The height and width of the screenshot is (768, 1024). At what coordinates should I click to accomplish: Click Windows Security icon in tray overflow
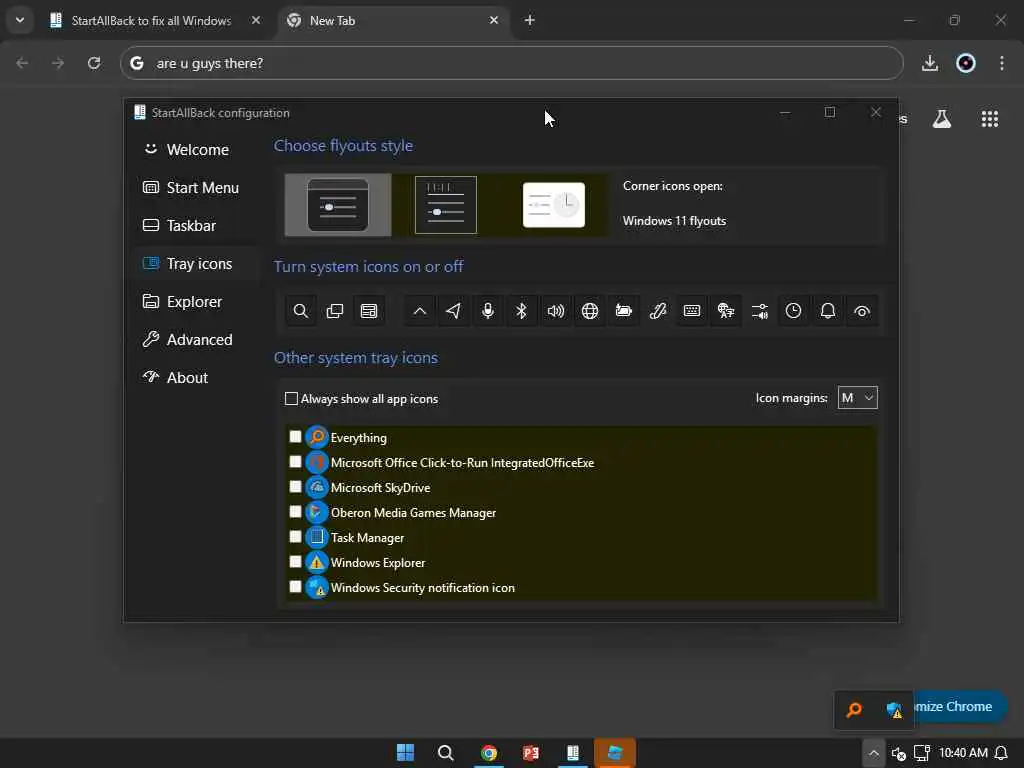[894, 710]
